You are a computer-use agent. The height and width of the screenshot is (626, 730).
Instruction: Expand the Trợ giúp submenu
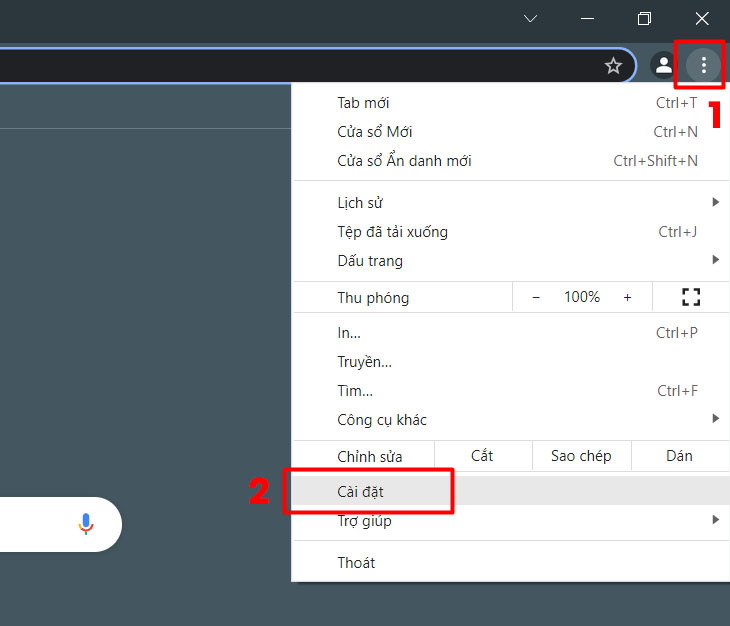[715, 520]
